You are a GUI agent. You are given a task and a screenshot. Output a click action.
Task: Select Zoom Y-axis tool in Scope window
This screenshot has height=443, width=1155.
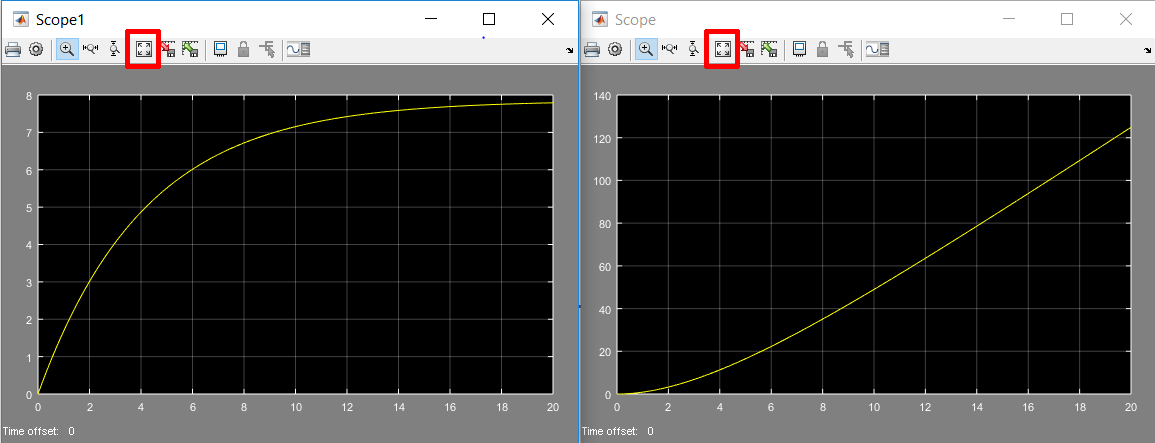[693, 49]
